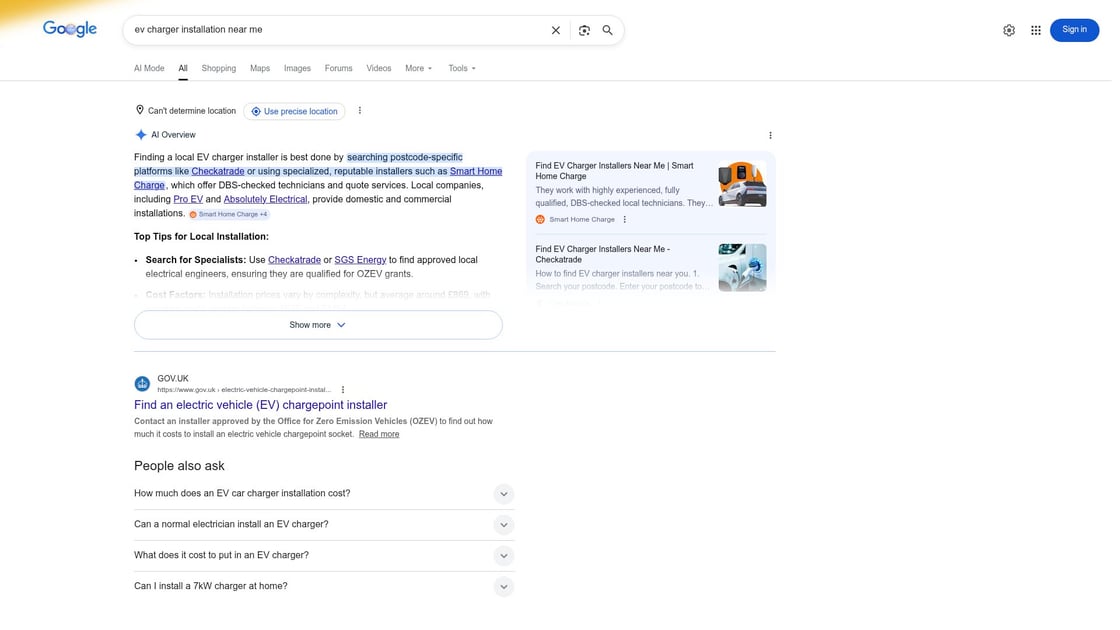Open SGS Energy link
This screenshot has height=630, width=1120.
pos(360,260)
